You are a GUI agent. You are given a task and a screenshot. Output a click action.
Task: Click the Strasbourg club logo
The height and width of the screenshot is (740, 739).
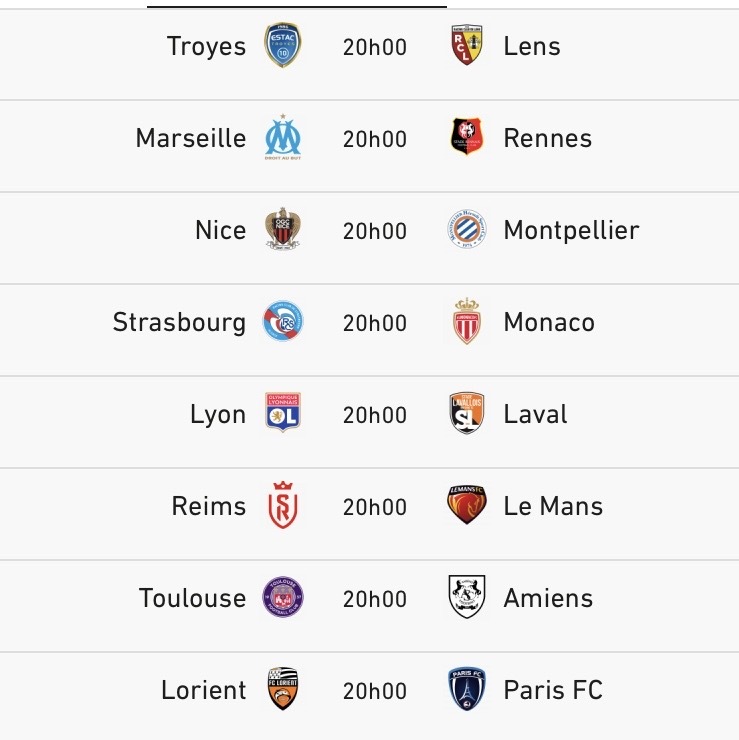[282, 322]
